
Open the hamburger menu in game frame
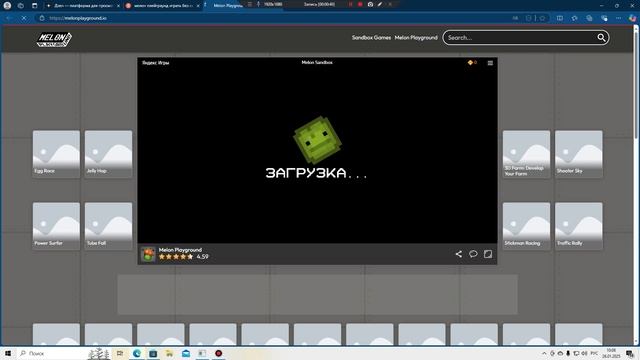490,63
